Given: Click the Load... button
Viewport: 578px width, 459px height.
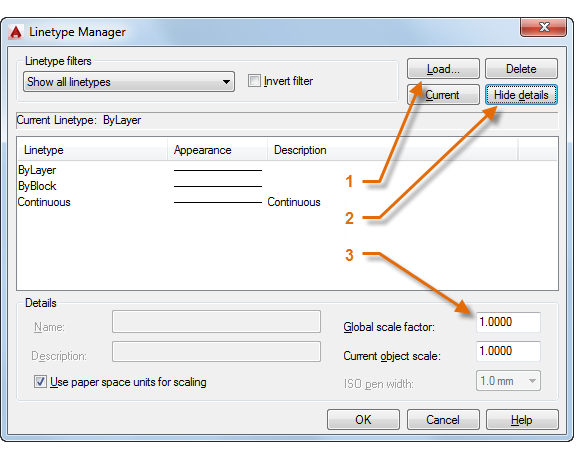Looking at the screenshot, I should (x=443, y=69).
